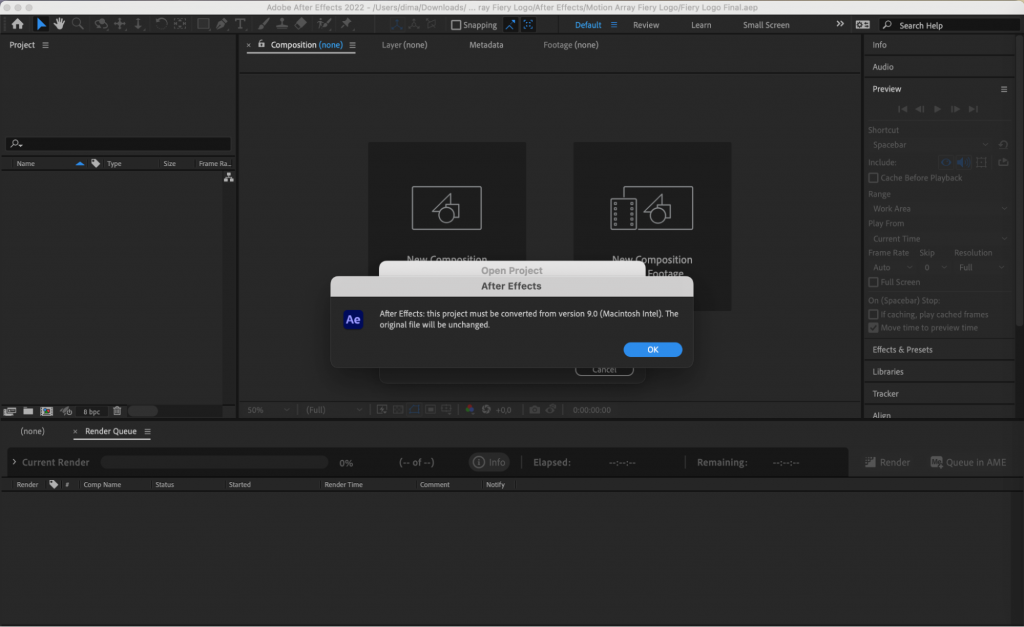Enable the Snapping checkbox
Image resolution: width=1024 pixels, height=627 pixels.
point(458,25)
